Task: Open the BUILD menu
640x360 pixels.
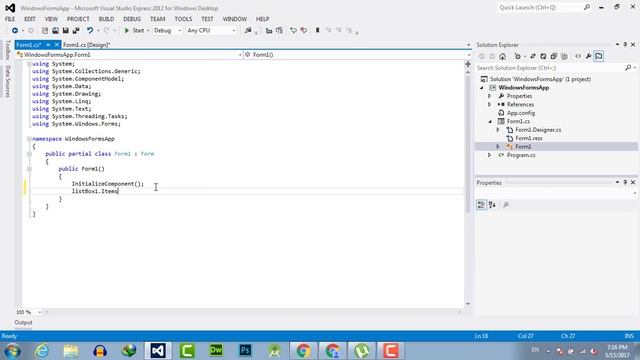Action: tap(107, 19)
